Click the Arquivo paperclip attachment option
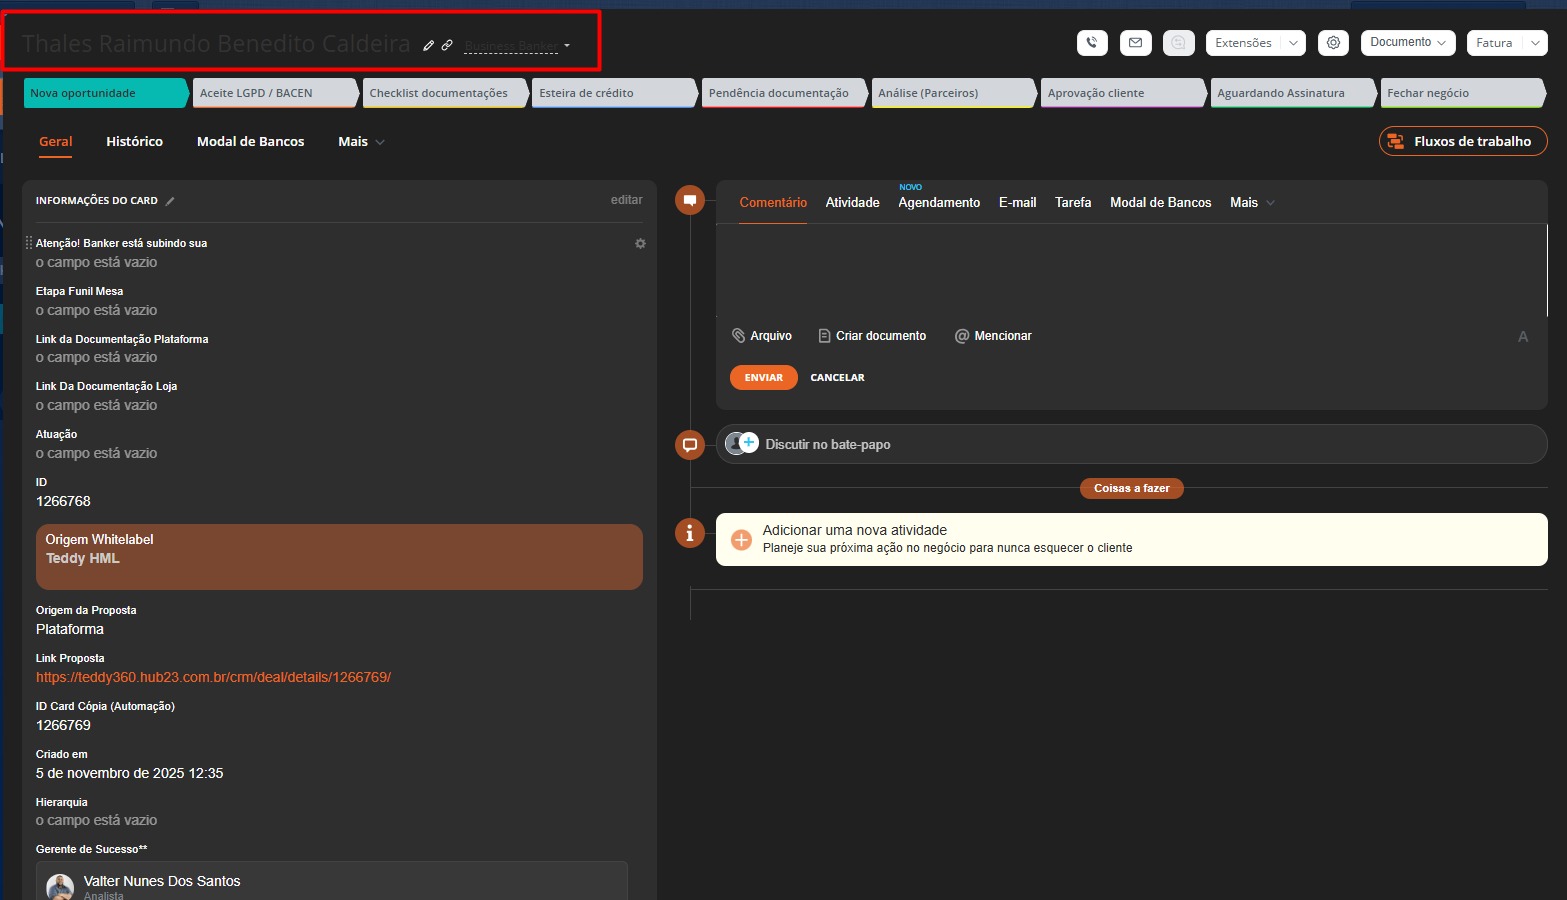 pyautogui.click(x=762, y=336)
